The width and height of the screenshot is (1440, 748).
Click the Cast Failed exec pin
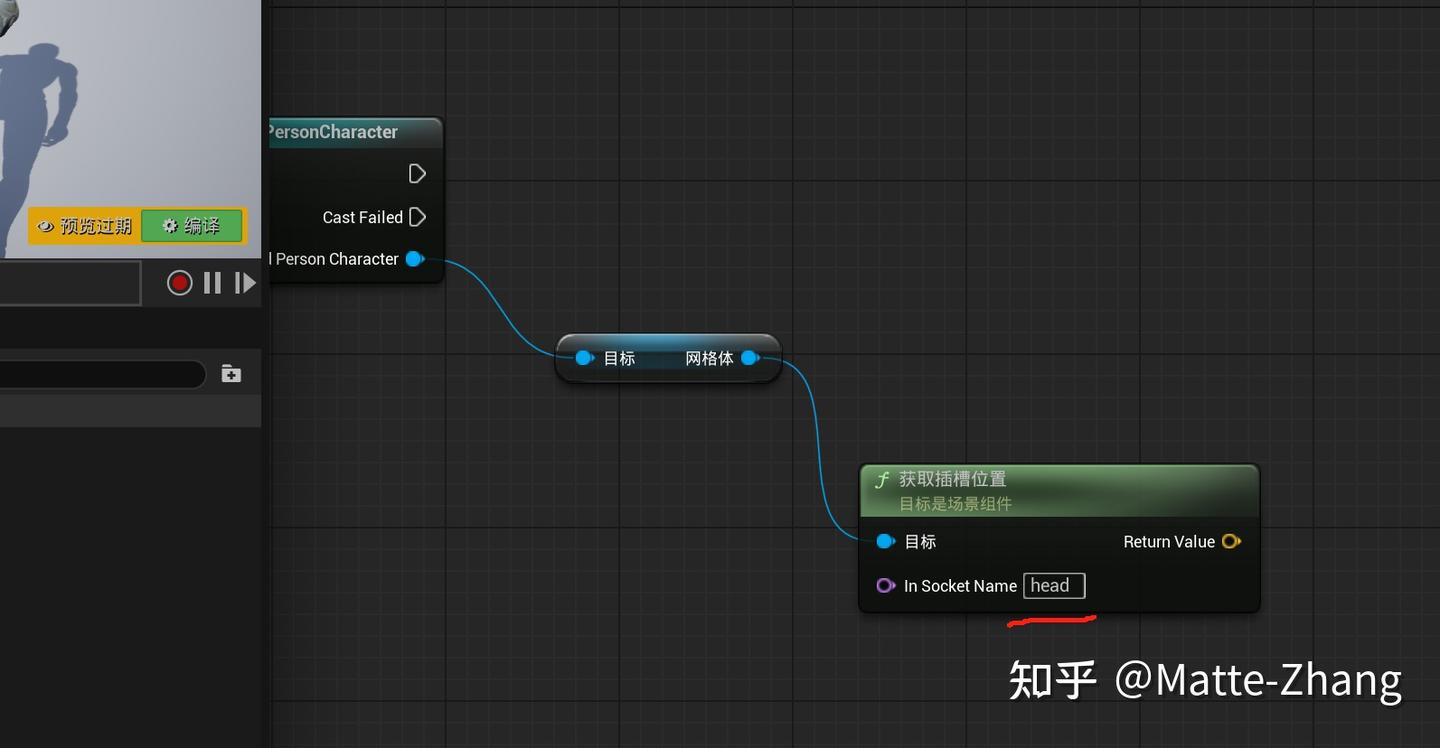(417, 217)
